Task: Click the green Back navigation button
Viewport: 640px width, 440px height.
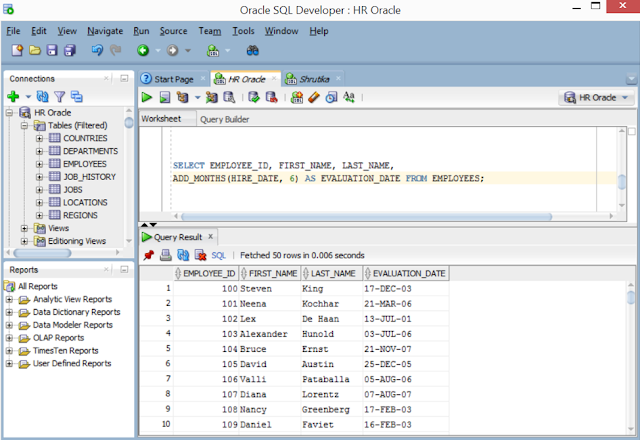Action: pos(143,51)
